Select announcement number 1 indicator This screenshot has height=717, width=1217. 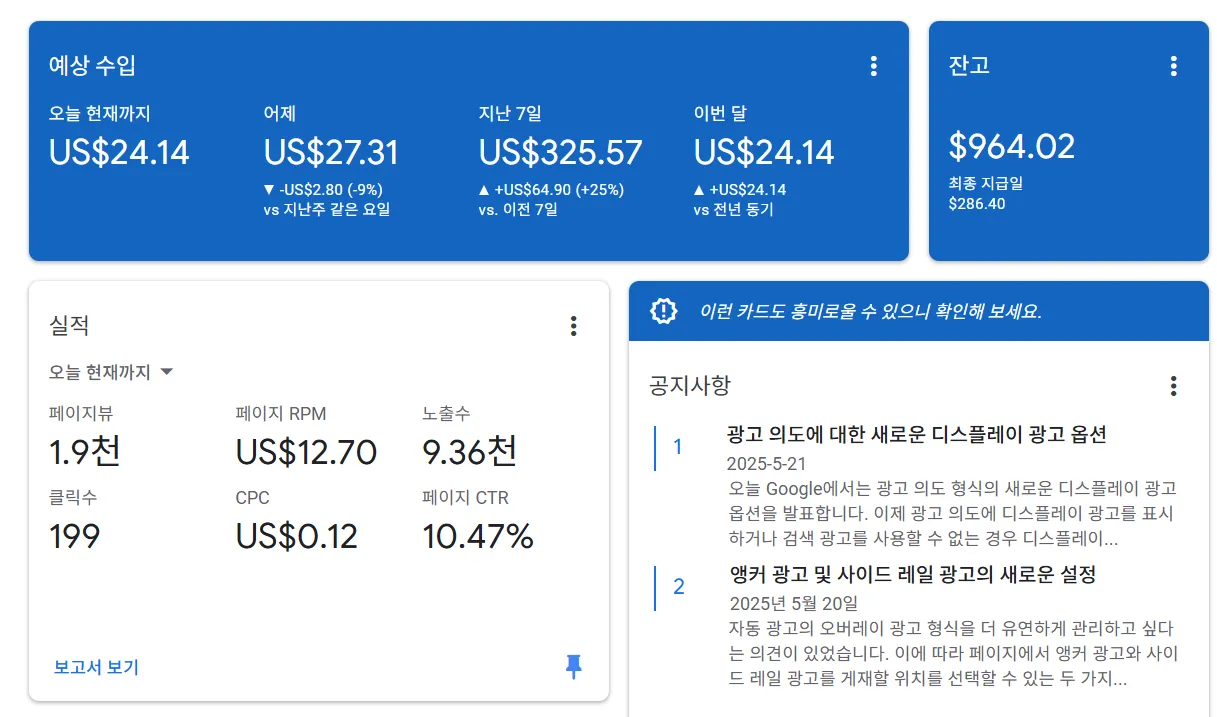point(678,447)
